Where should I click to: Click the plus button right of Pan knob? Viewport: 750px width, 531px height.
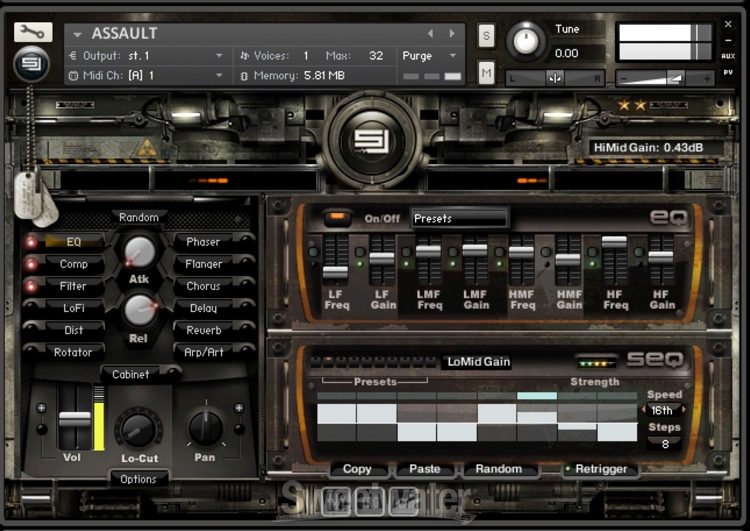239,408
